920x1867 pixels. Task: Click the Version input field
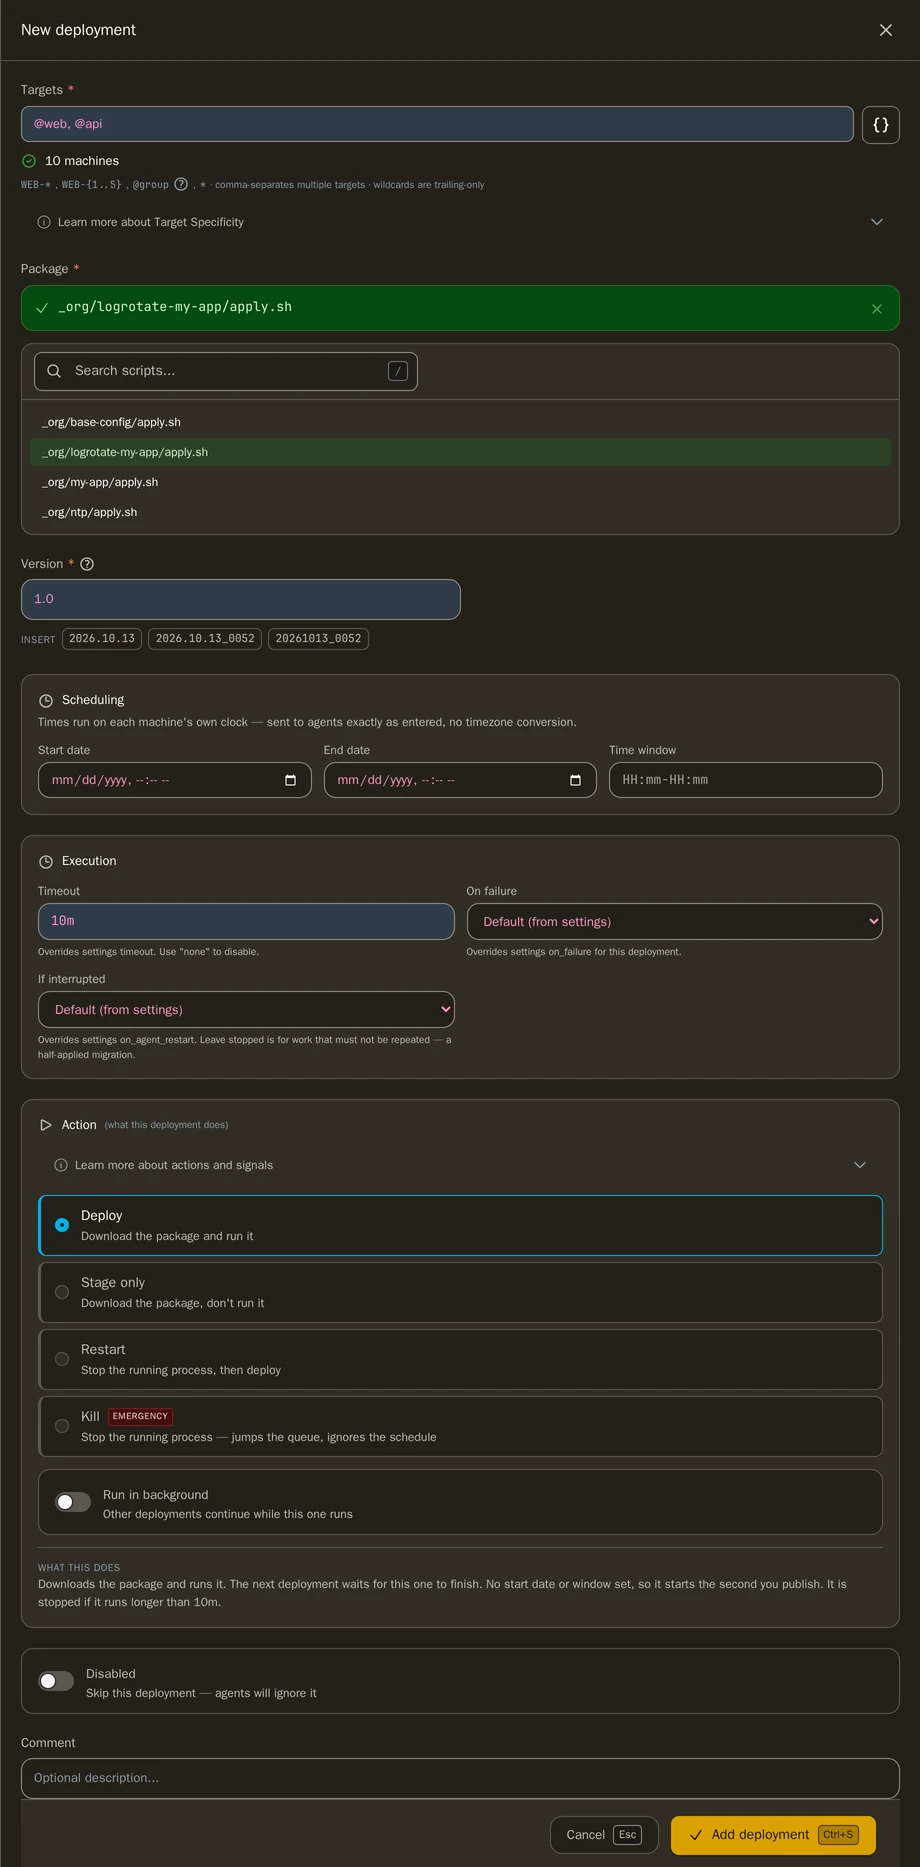coord(241,599)
